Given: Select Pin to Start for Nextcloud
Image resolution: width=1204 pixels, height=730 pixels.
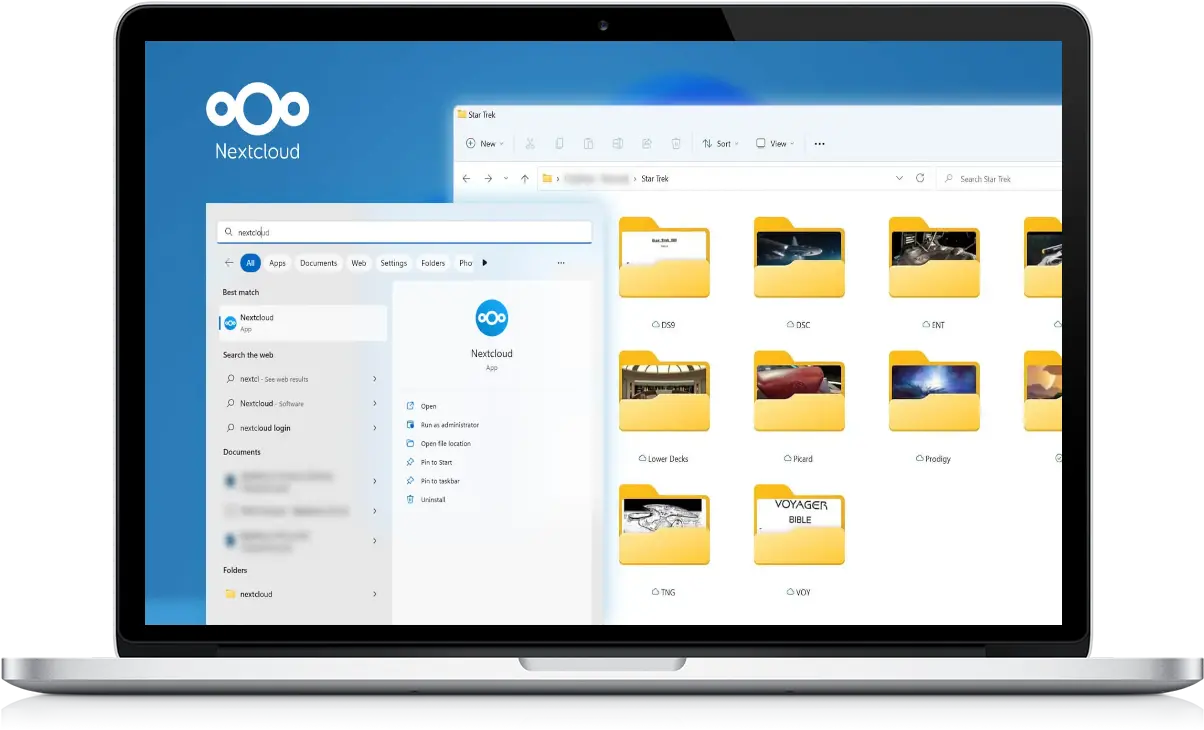Looking at the screenshot, I should click(x=430, y=462).
